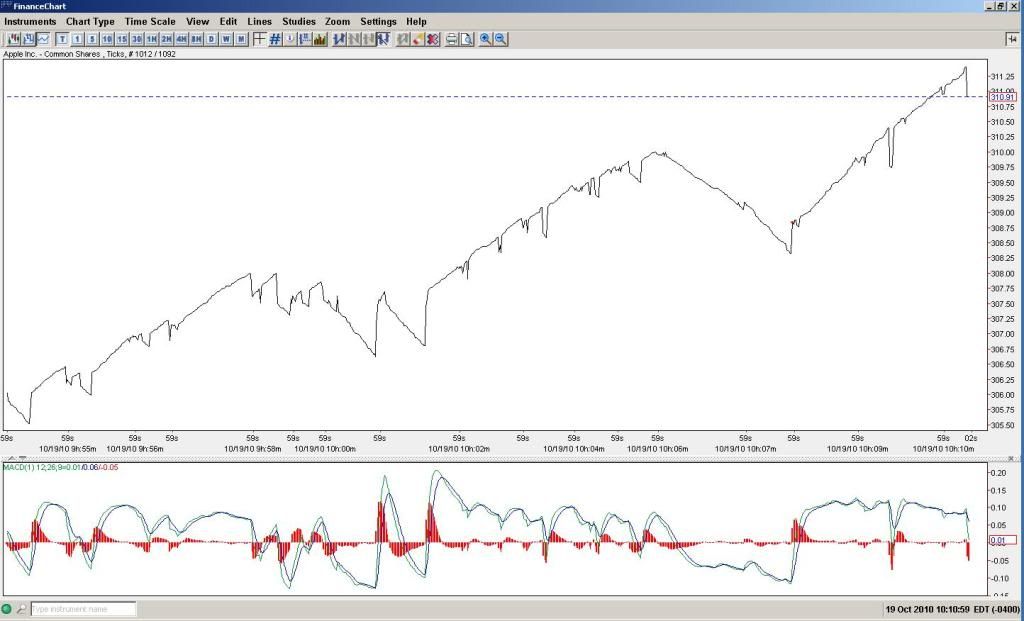Zoom out of the chart

click(500, 39)
